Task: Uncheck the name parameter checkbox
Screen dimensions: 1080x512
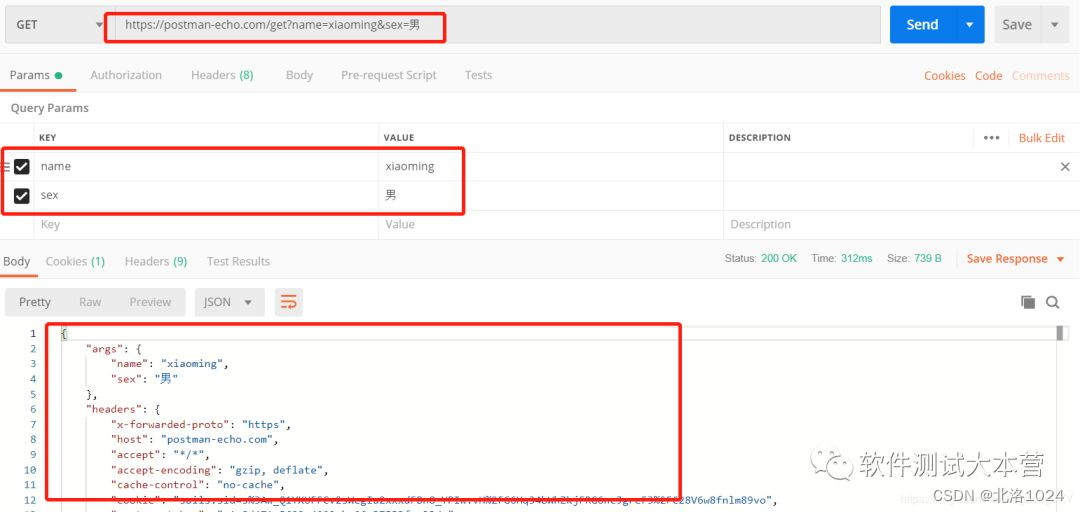Action: point(22,167)
